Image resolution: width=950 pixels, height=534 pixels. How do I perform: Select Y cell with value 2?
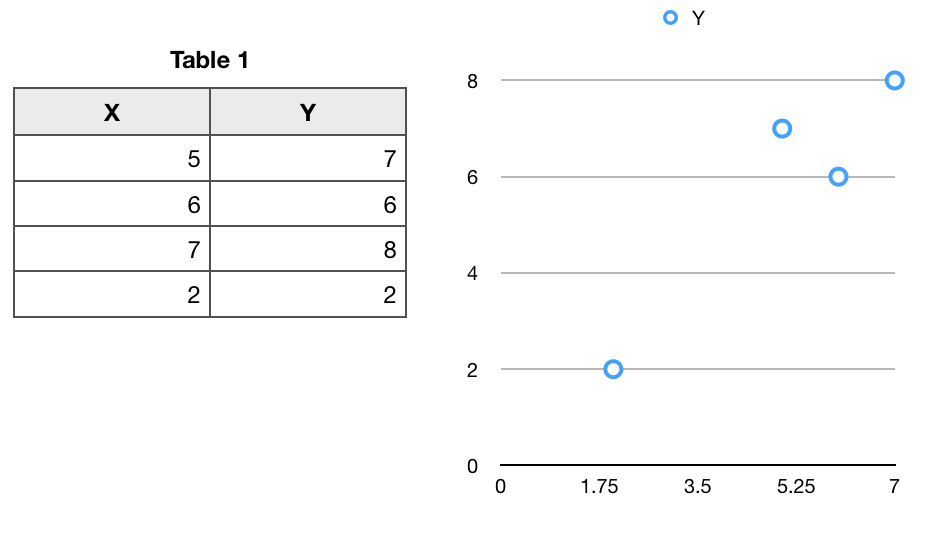click(308, 294)
